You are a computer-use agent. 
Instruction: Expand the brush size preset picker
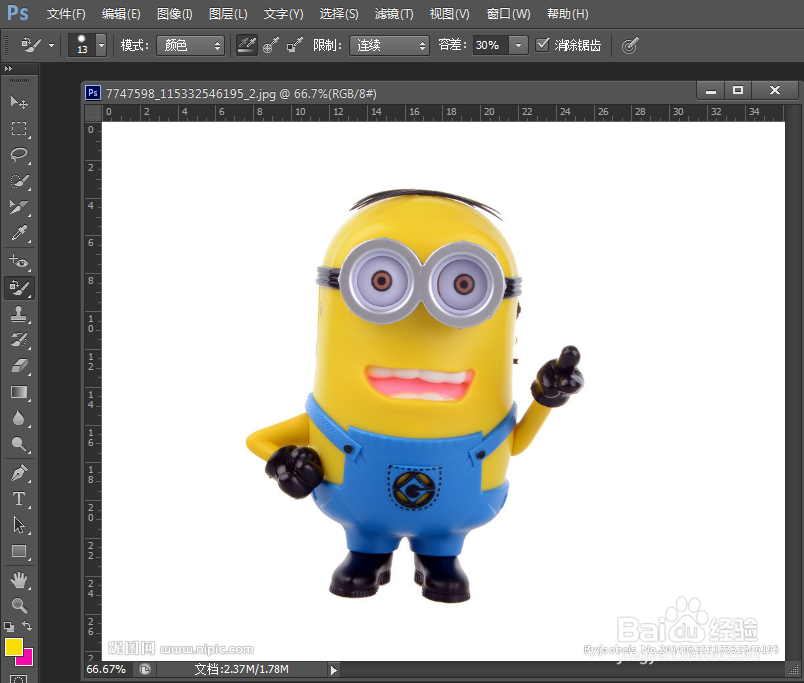click(102, 45)
